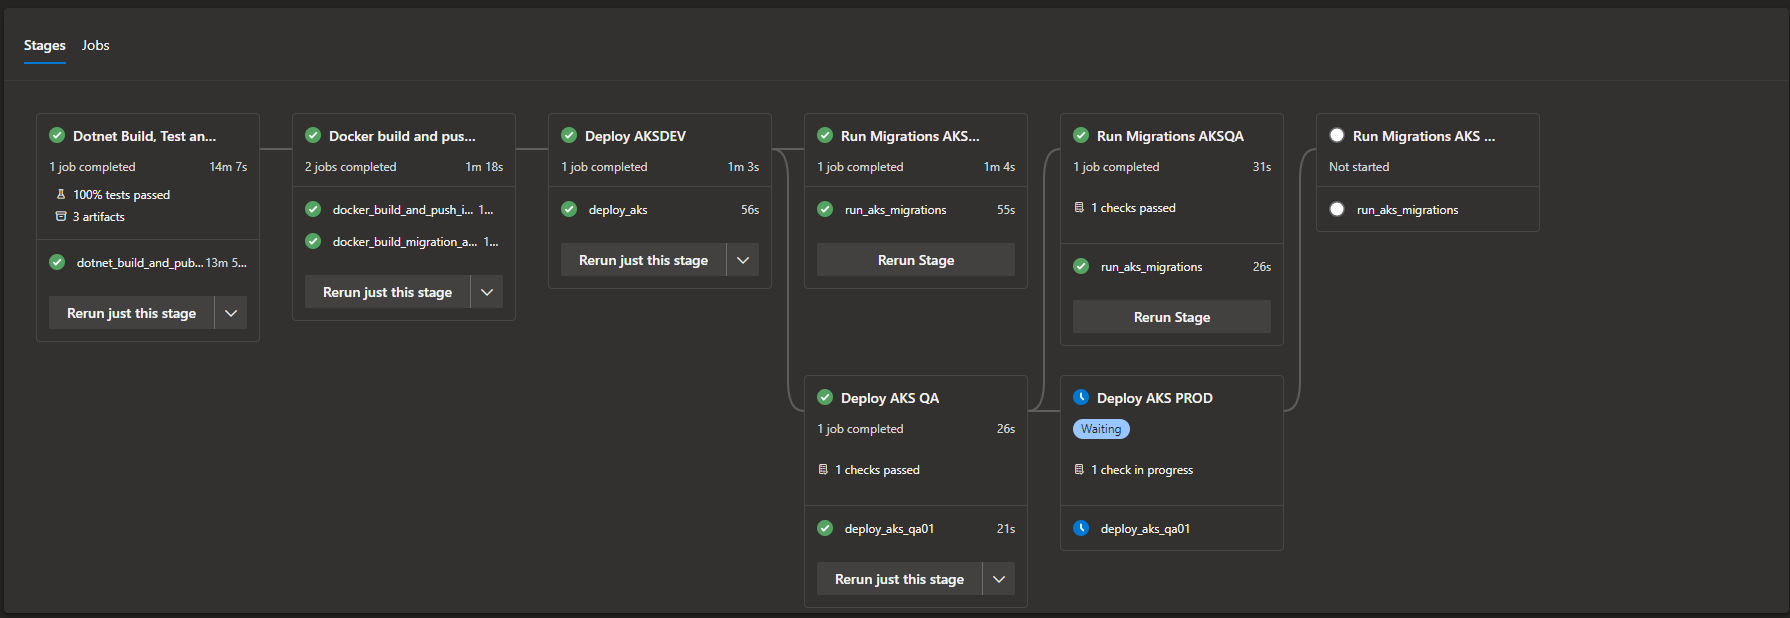This screenshot has height=618, width=1790.
Task: Click Rerun just this stage for Docker build
Action: click(387, 292)
